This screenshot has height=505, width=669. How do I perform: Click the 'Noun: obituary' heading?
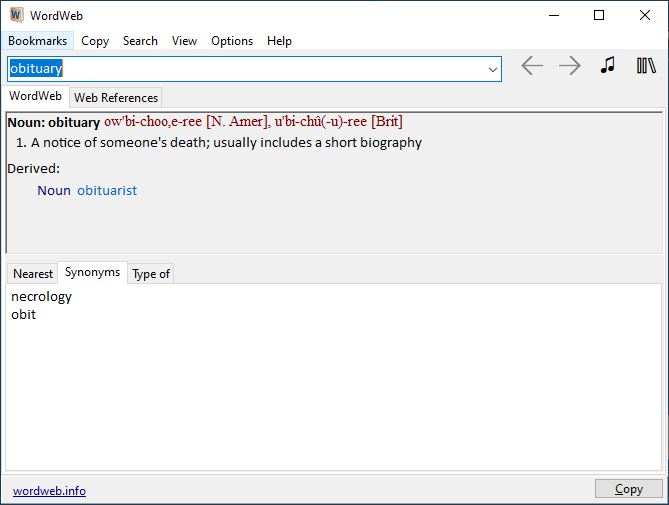(x=54, y=122)
